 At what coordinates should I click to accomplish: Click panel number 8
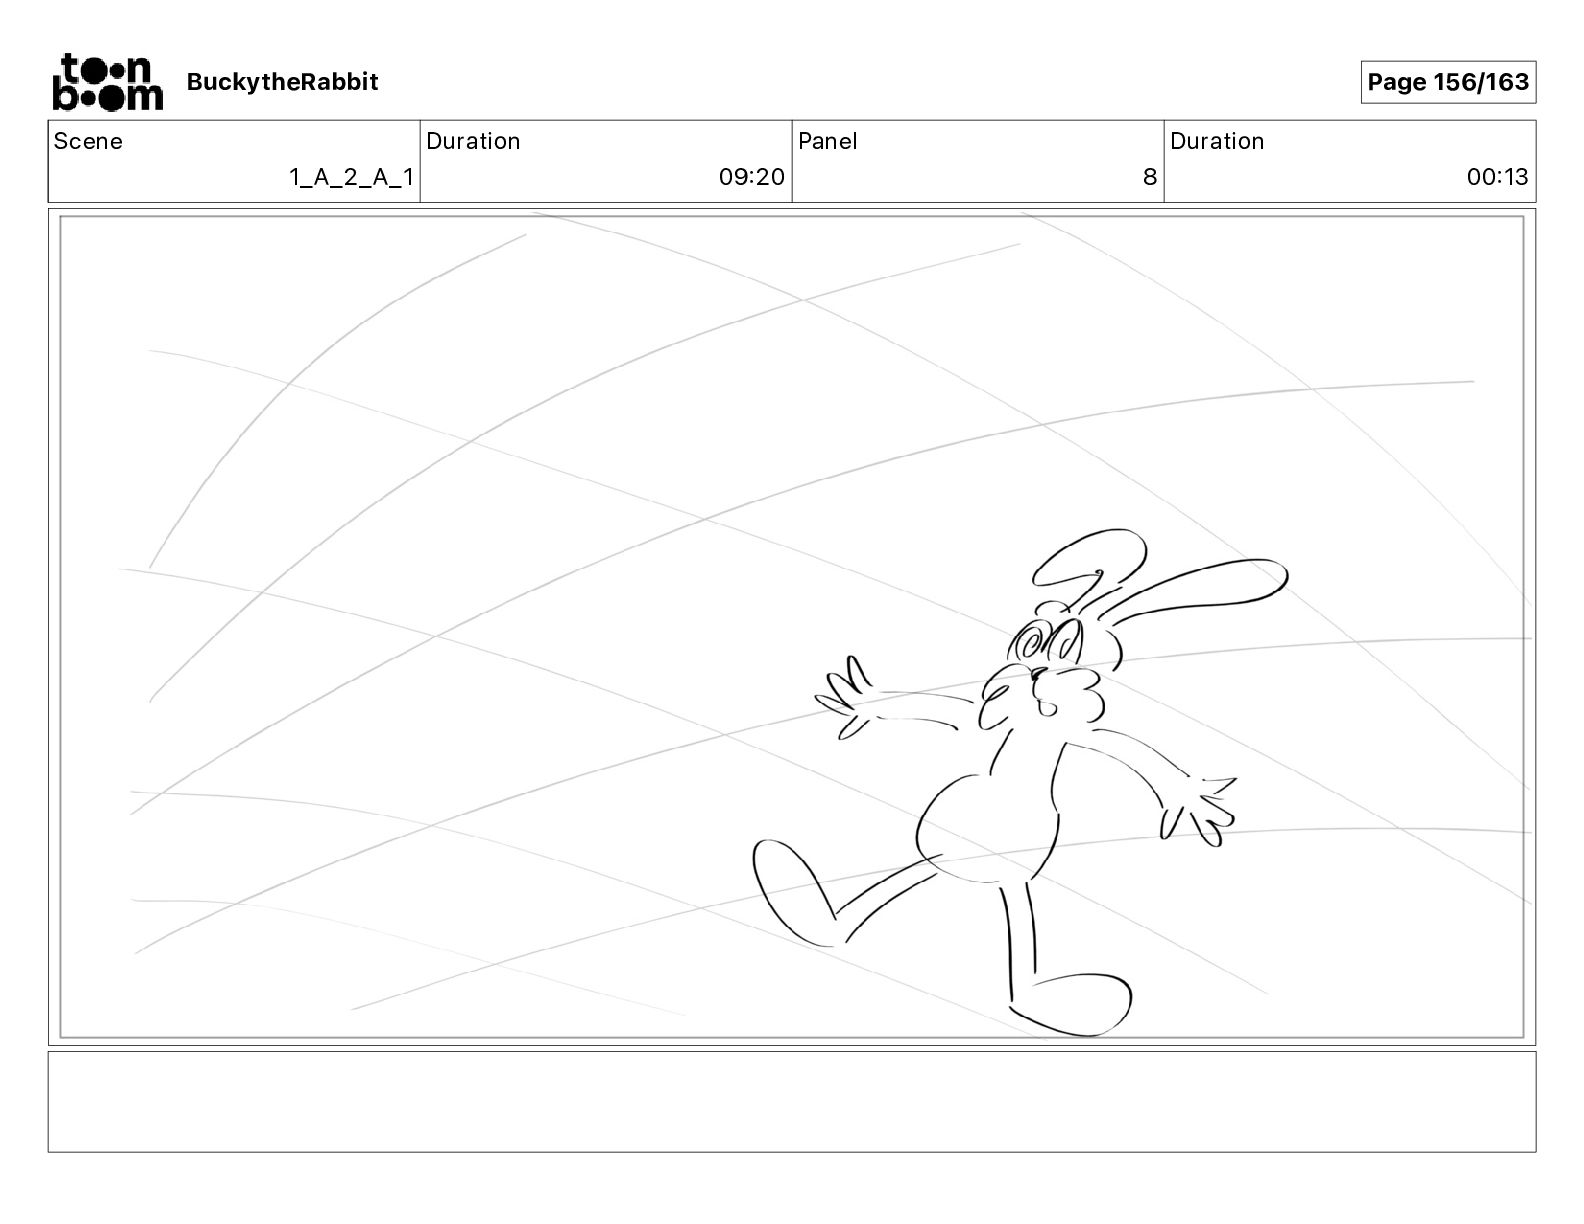pos(1150,177)
